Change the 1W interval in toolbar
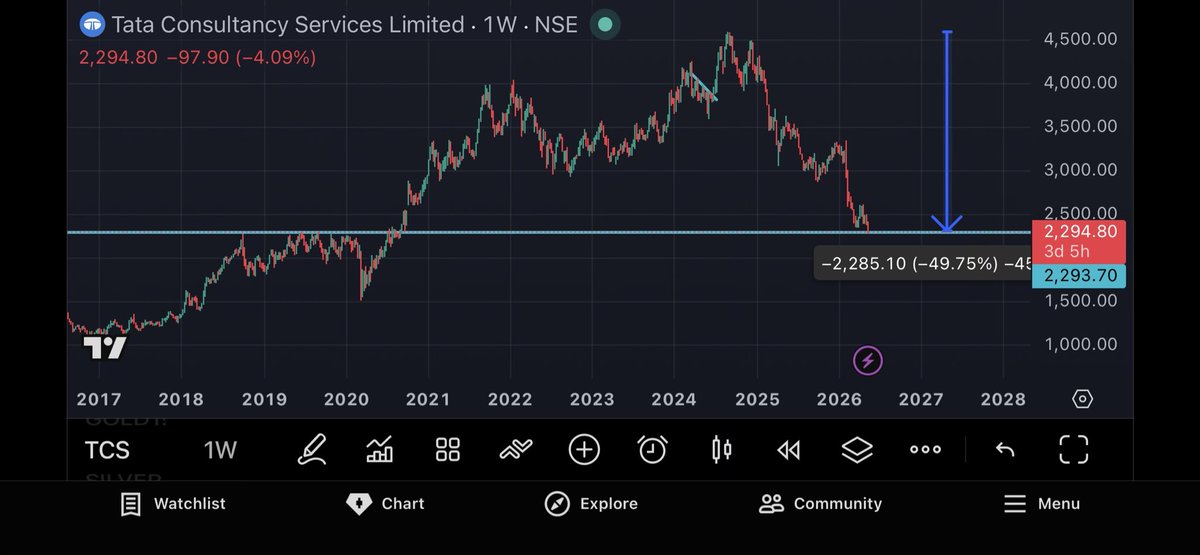 point(220,450)
